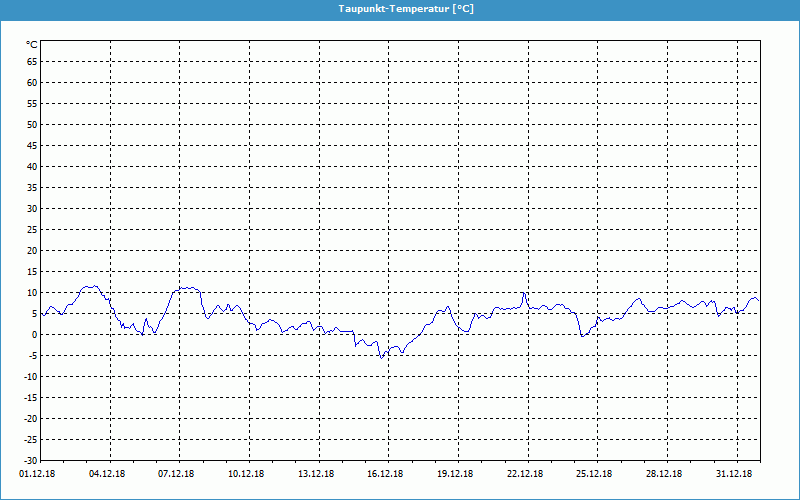800x500 pixels.
Task: Pick the 10.12.18 date label
Action: coord(247,474)
